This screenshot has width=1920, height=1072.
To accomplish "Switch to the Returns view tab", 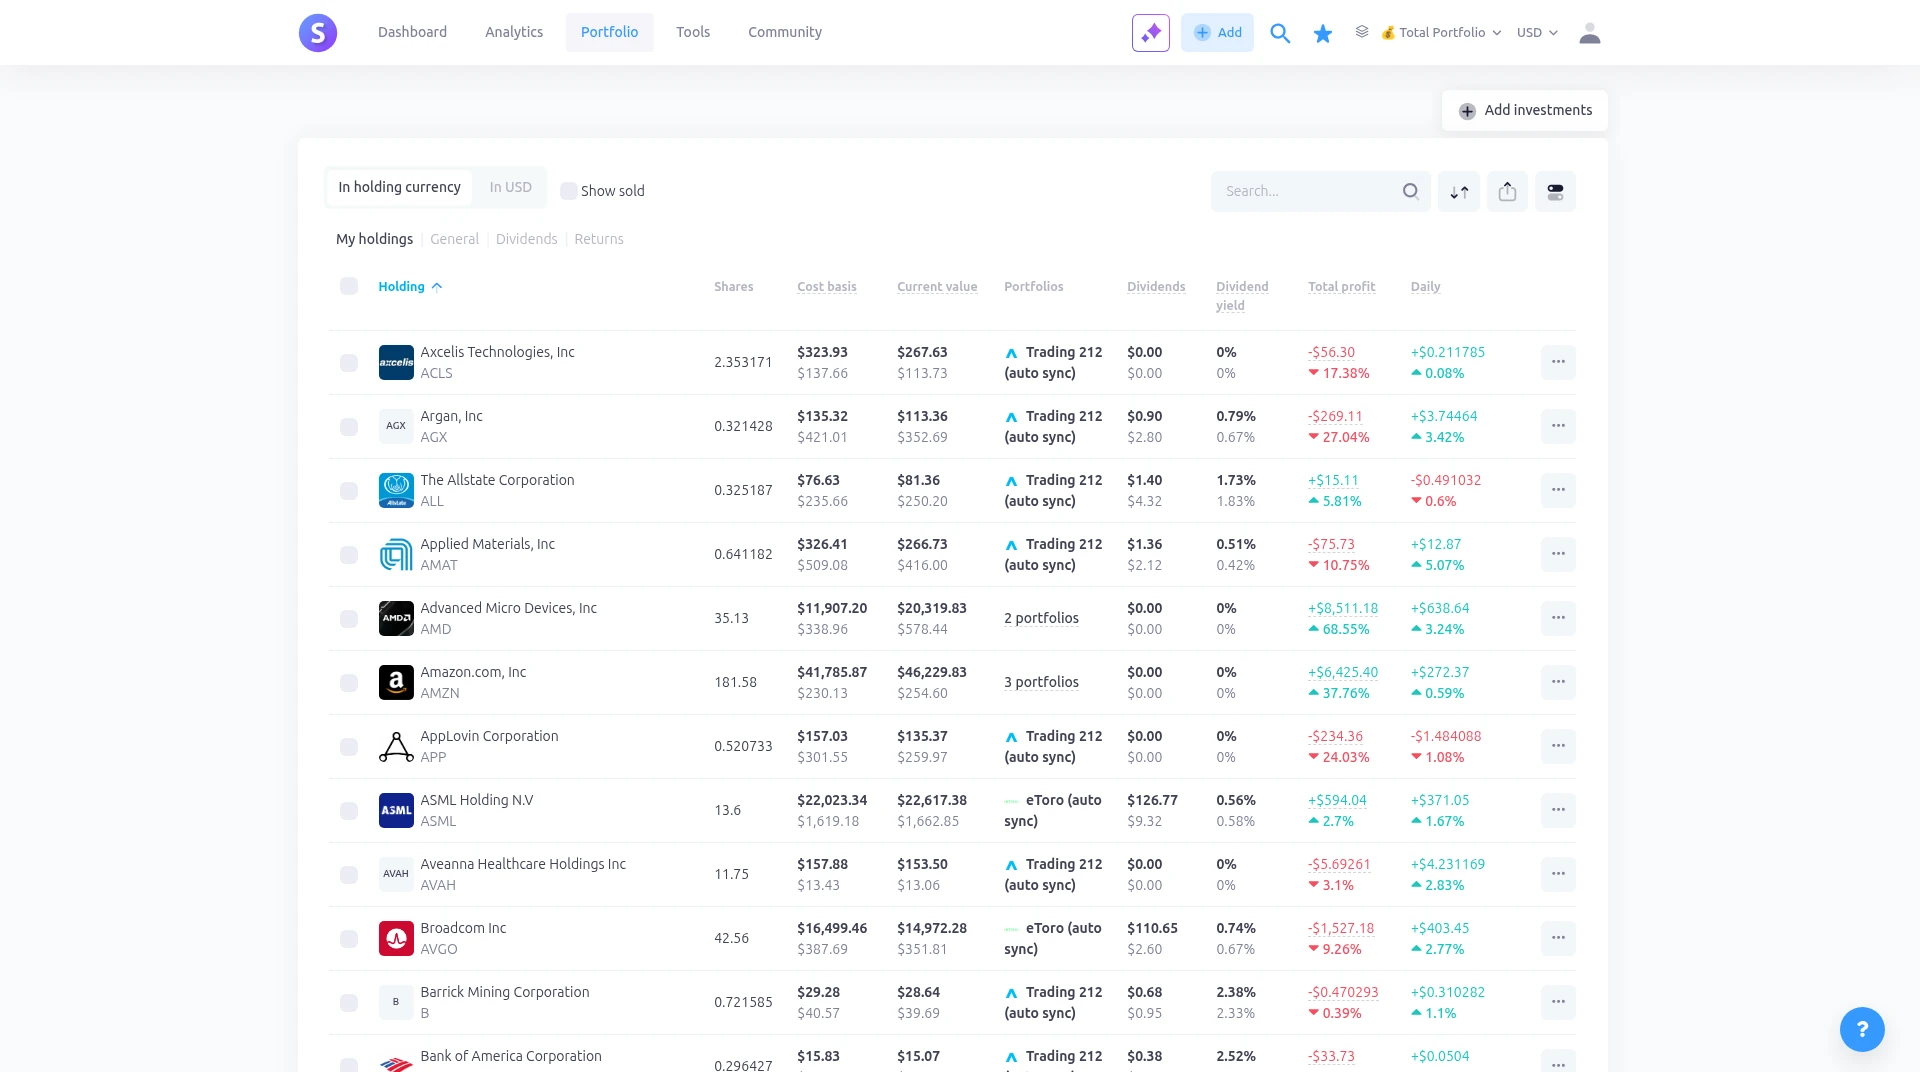I will point(598,239).
